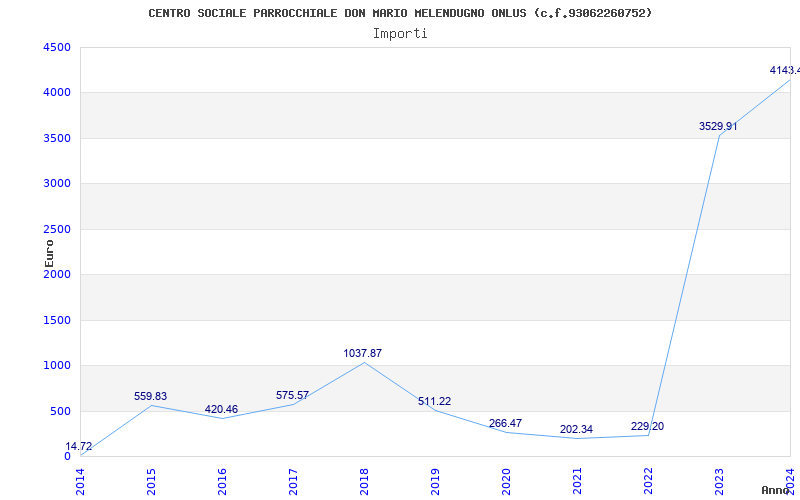Viewport: 800px width, 500px height.
Task: Select the 3529.91 data label
Action: coord(718,127)
